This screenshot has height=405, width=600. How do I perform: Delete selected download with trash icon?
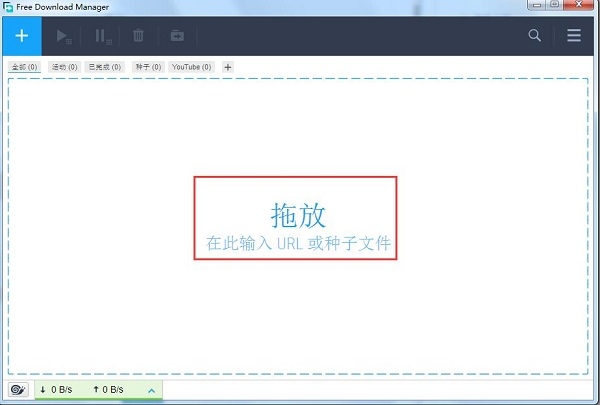(x=138, y=36)
